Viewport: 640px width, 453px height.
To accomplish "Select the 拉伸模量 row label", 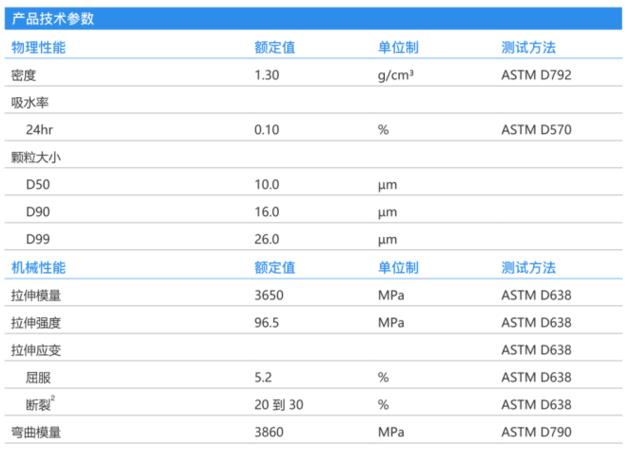I will pos(36,295).
